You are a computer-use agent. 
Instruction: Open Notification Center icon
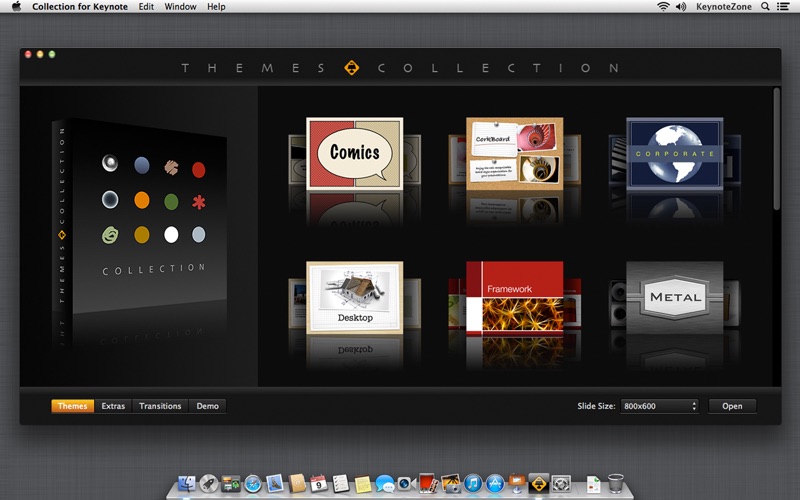coord(783,7)
